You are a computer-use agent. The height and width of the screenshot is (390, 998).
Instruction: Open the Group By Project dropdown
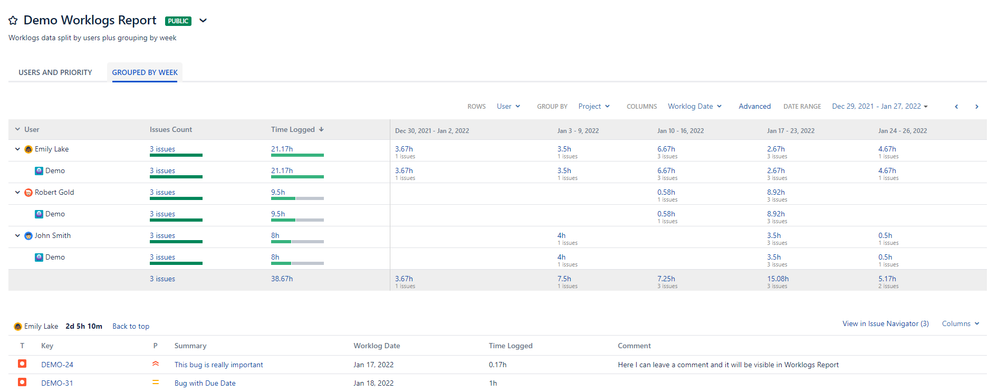[594, 106]
